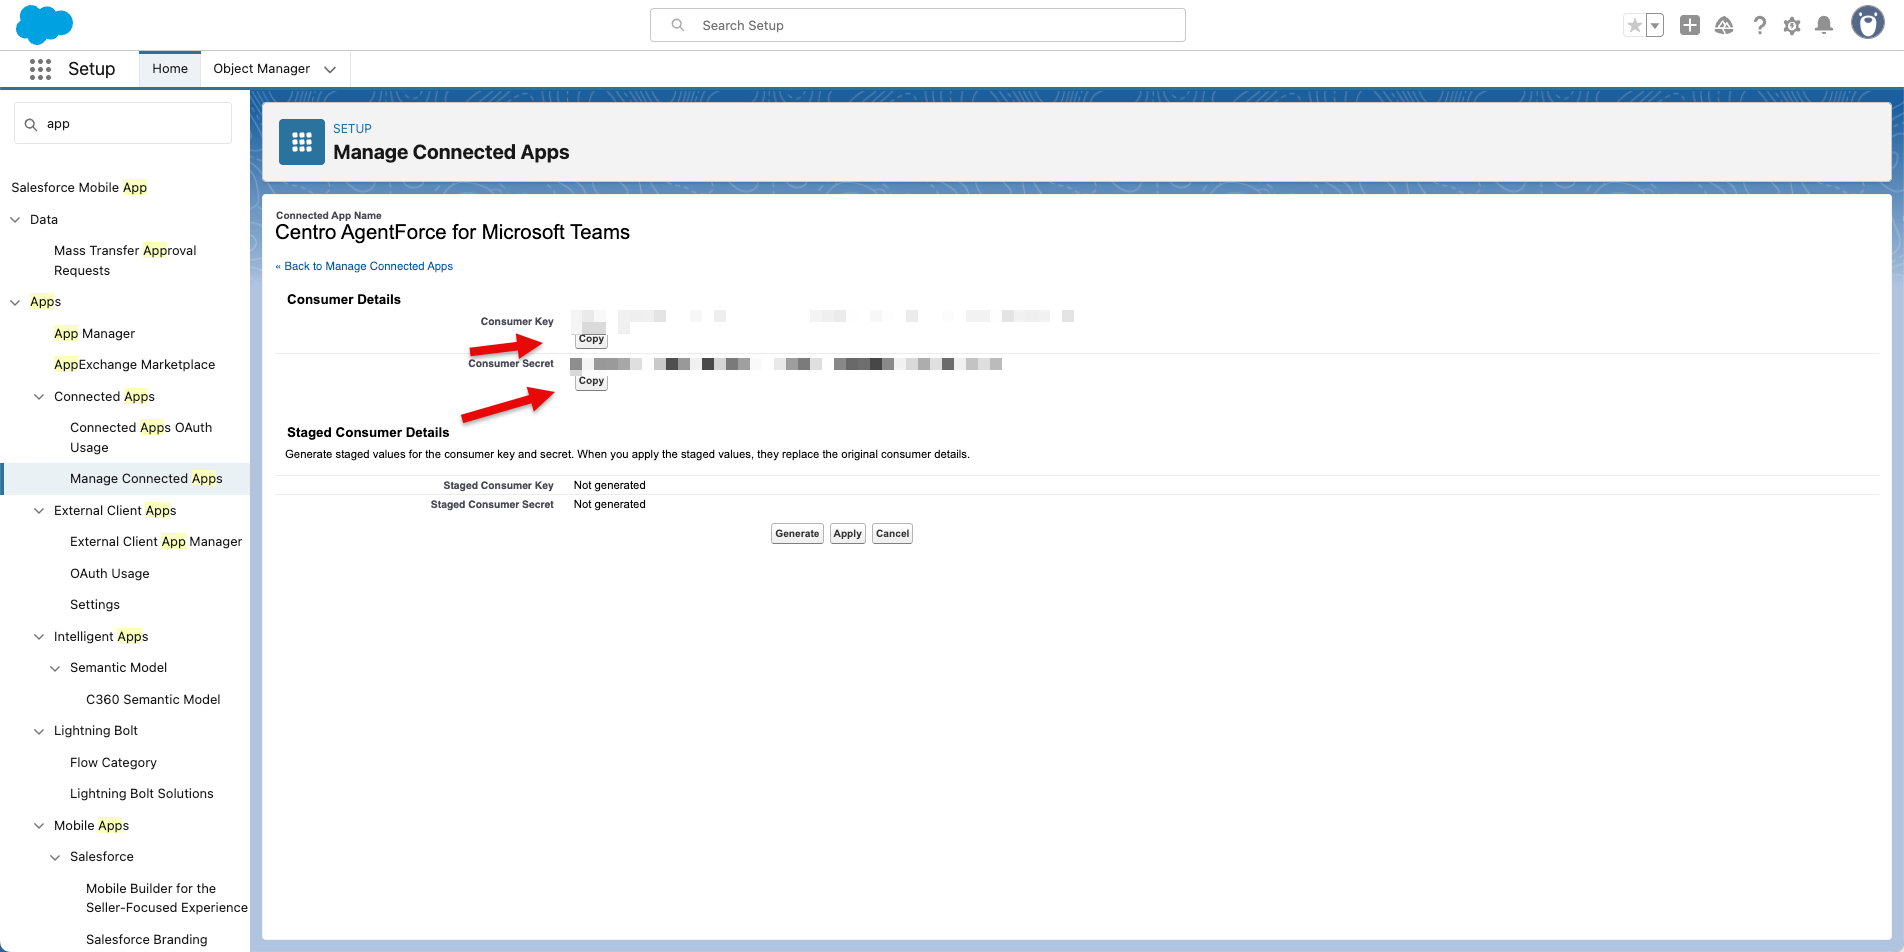Viewport: 1904px width, 952px height.
Task: Open the Setup gear icon
Action: pyautogui.click(x=1792, y=26)
